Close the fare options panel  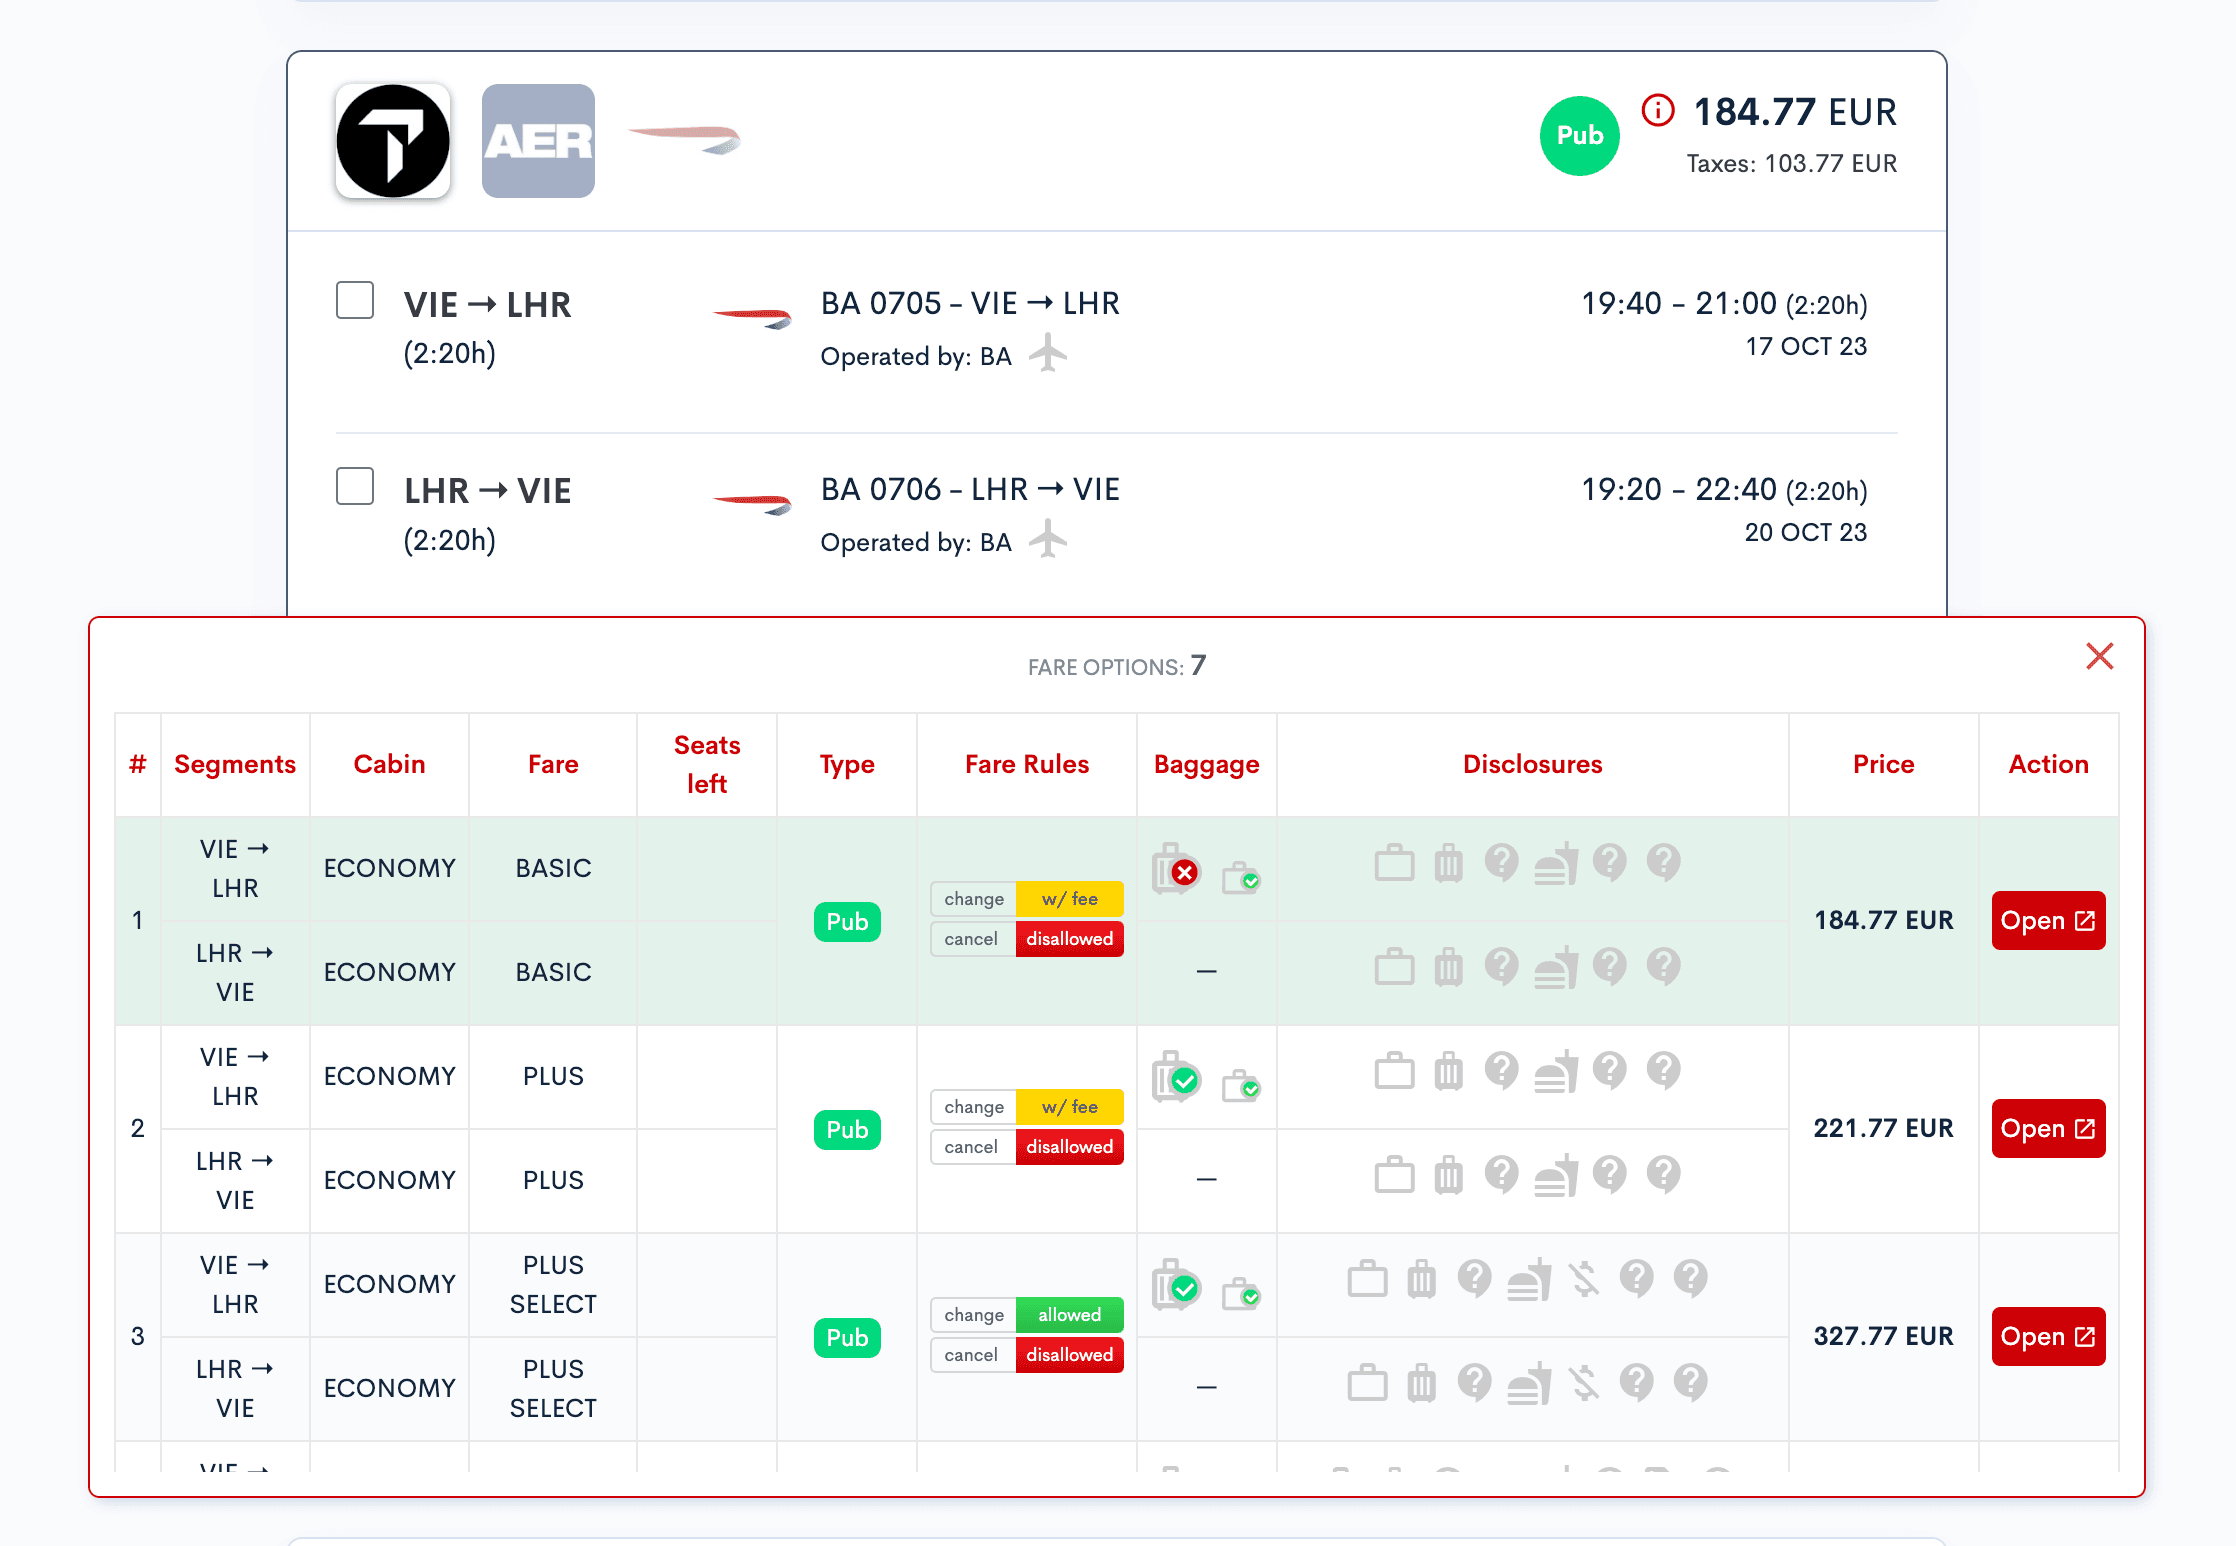point(2099,656)
